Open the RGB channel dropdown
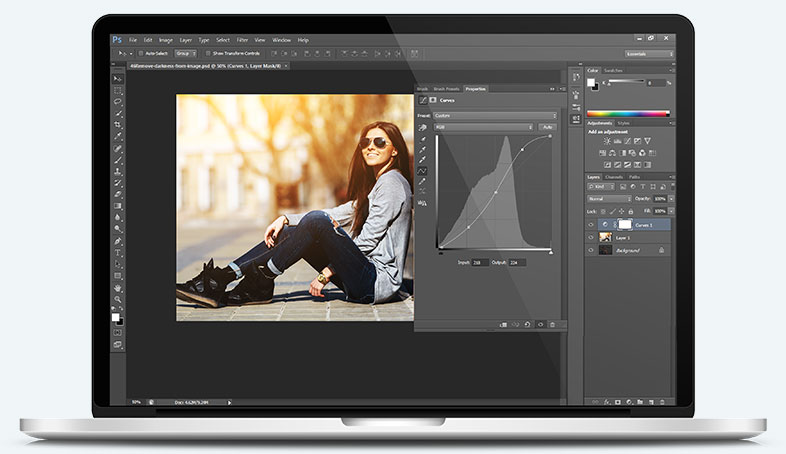Screen dimensions: 786x454 tap(484, 127)
